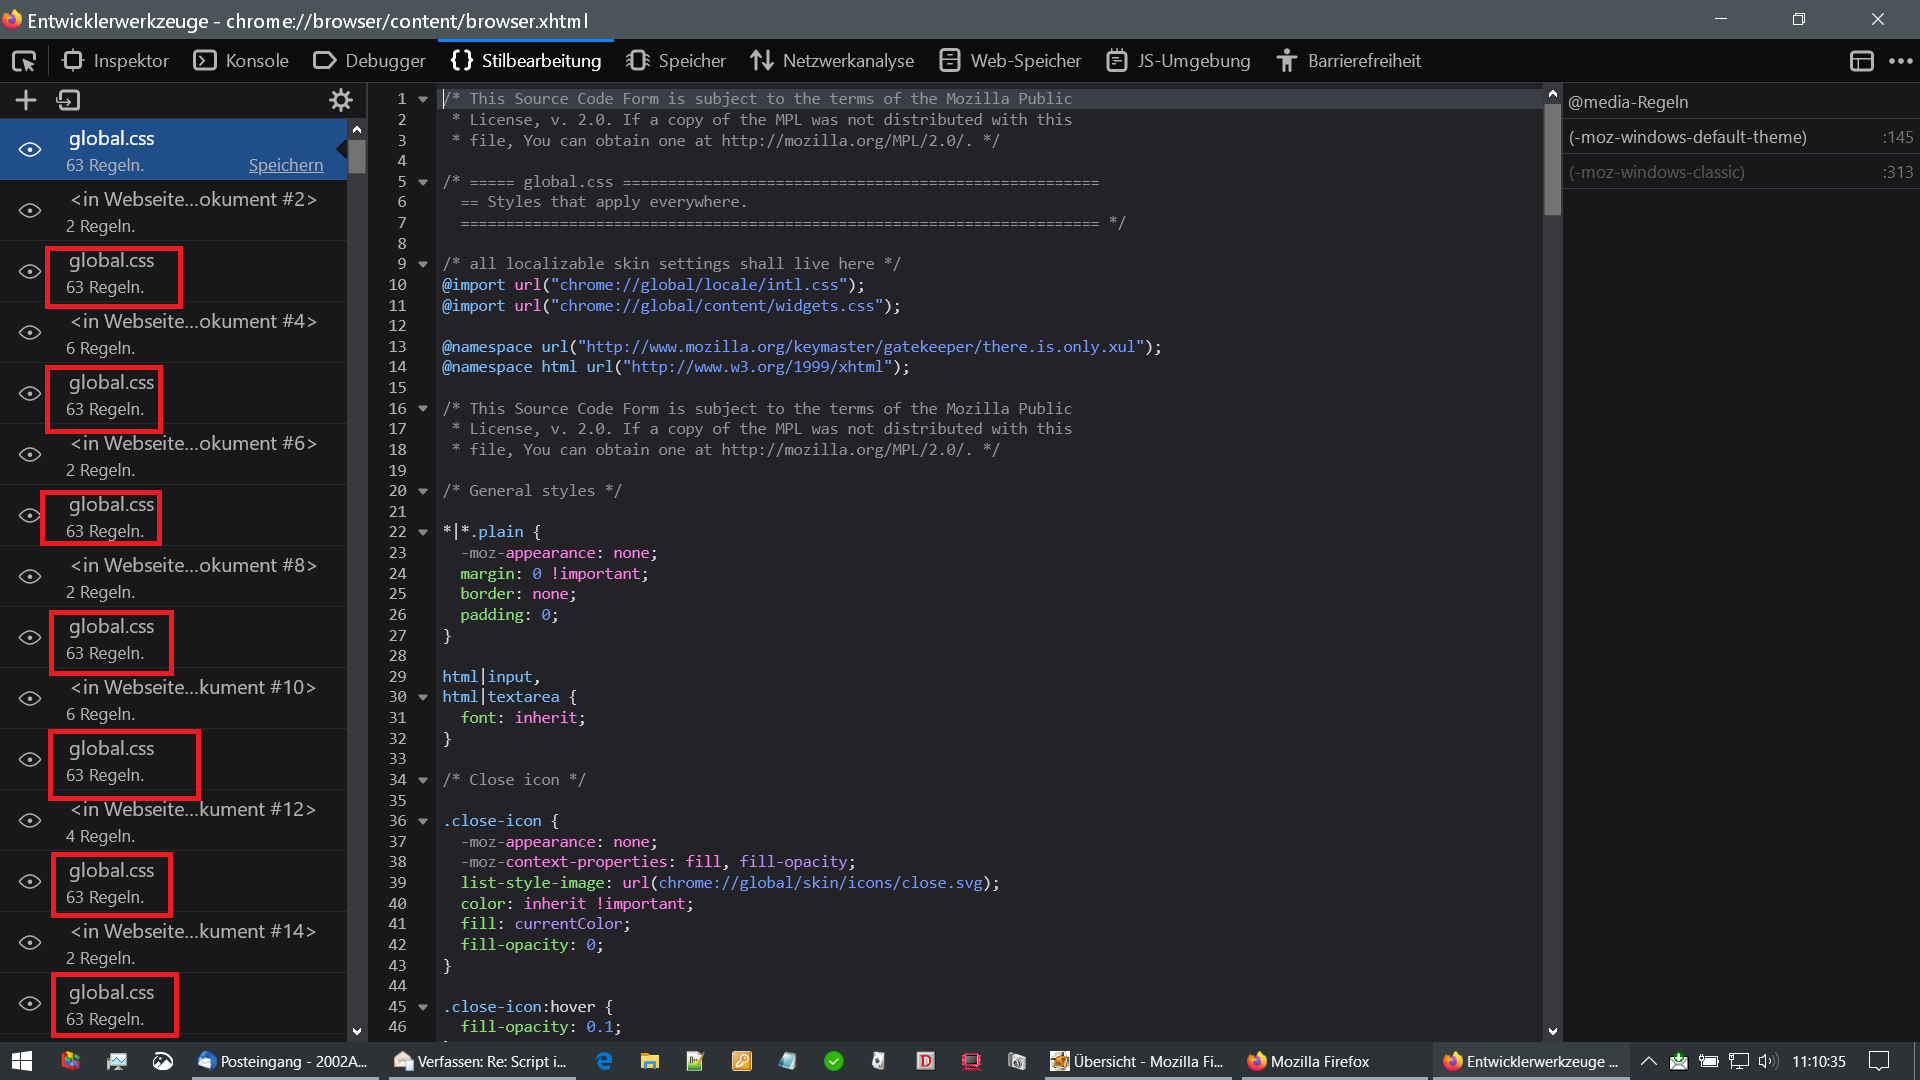Create a new stylesheet with plus icon
Image resolution: width=1920 pixels, height=1080 pixels.
click(x=26, y=100)
